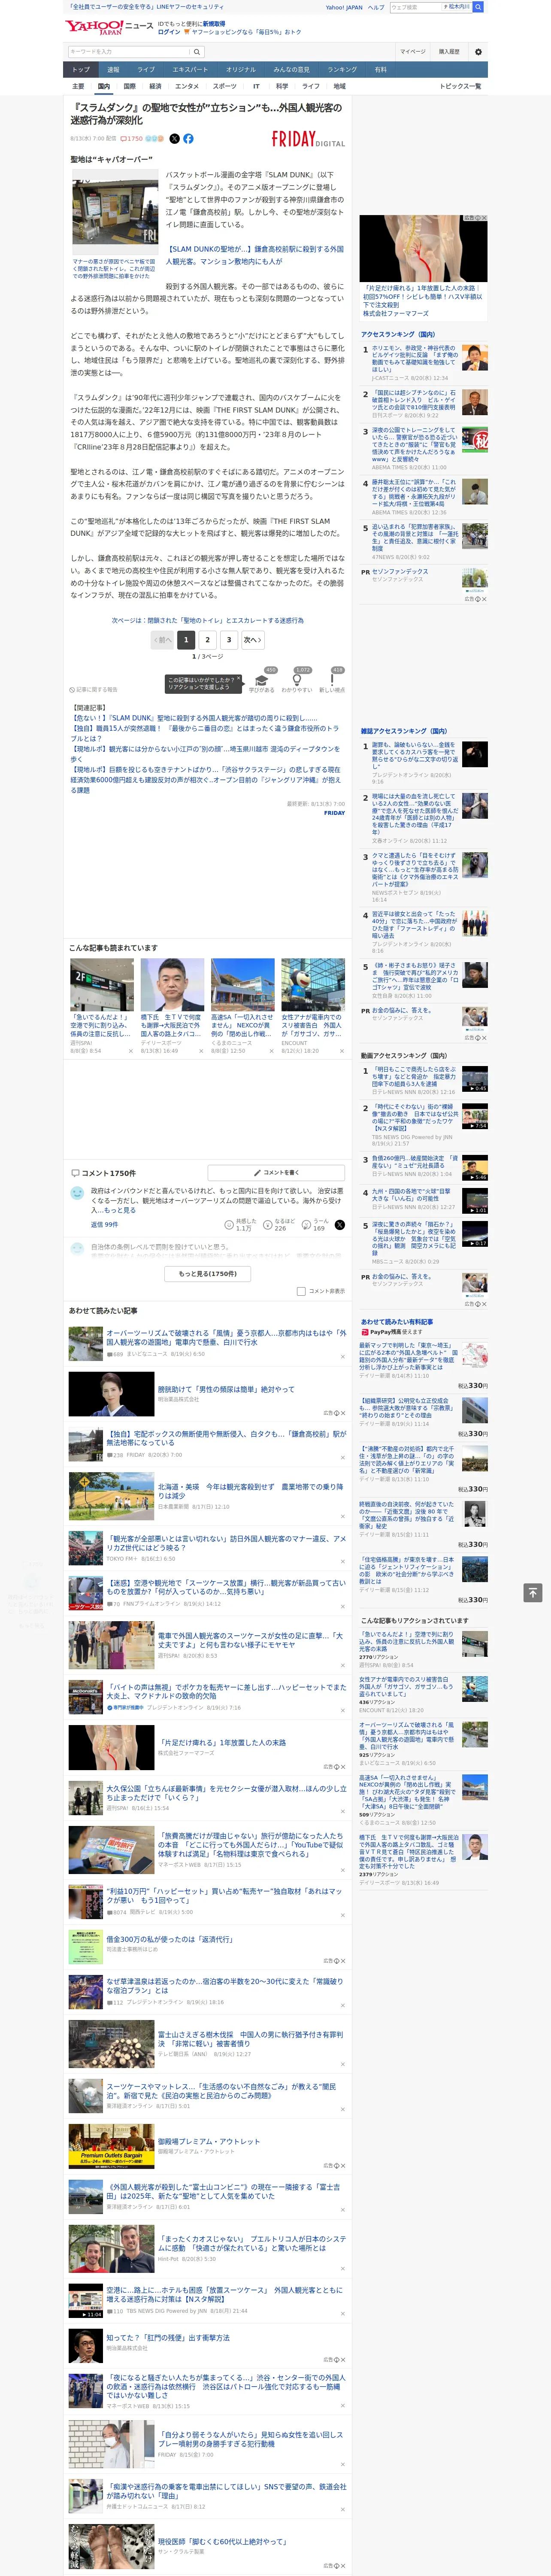This screenshot has height=2576, width=551.
Task: Click the 次へ next page button
Action: pos(253,640)
